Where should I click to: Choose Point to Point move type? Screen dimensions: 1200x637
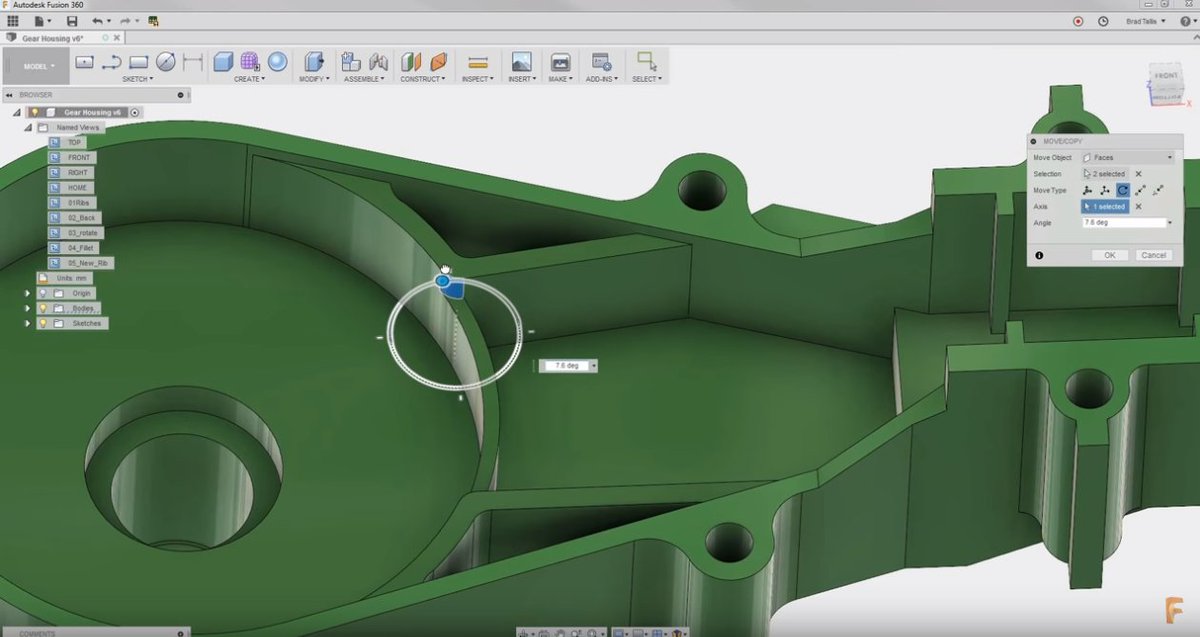1141,190
